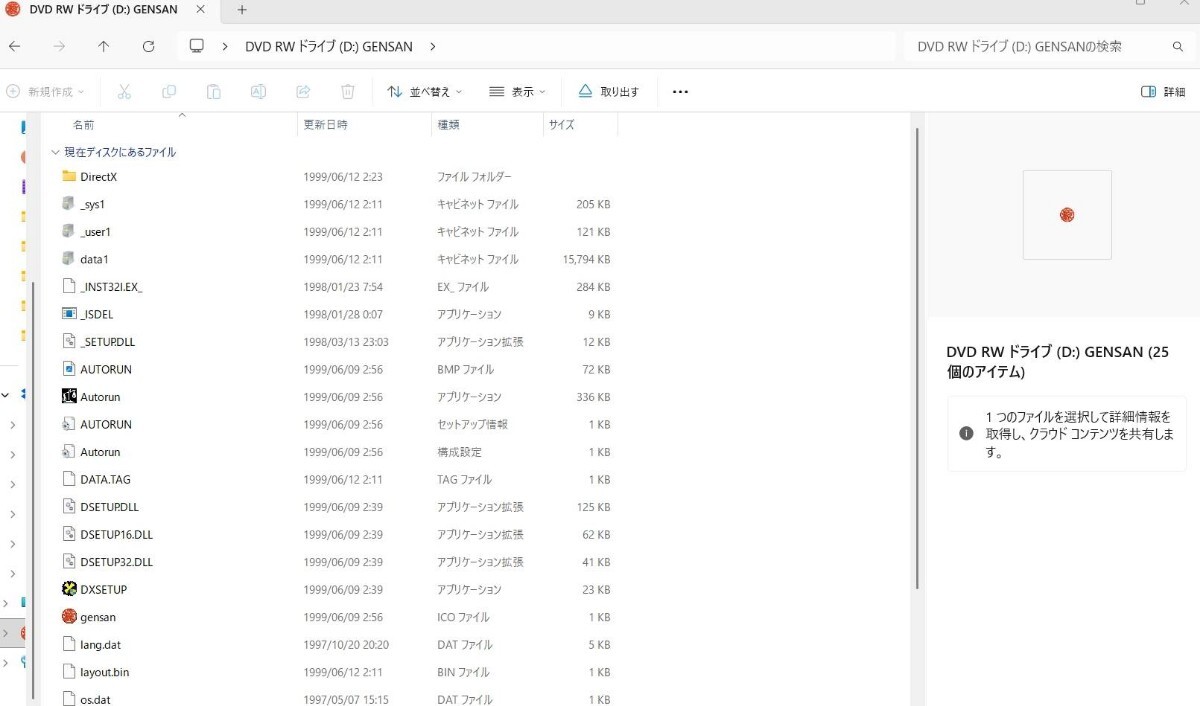Screen dimensions: 1200x706
Task: Select the Autorun application icon
Action: coord(69,397)
